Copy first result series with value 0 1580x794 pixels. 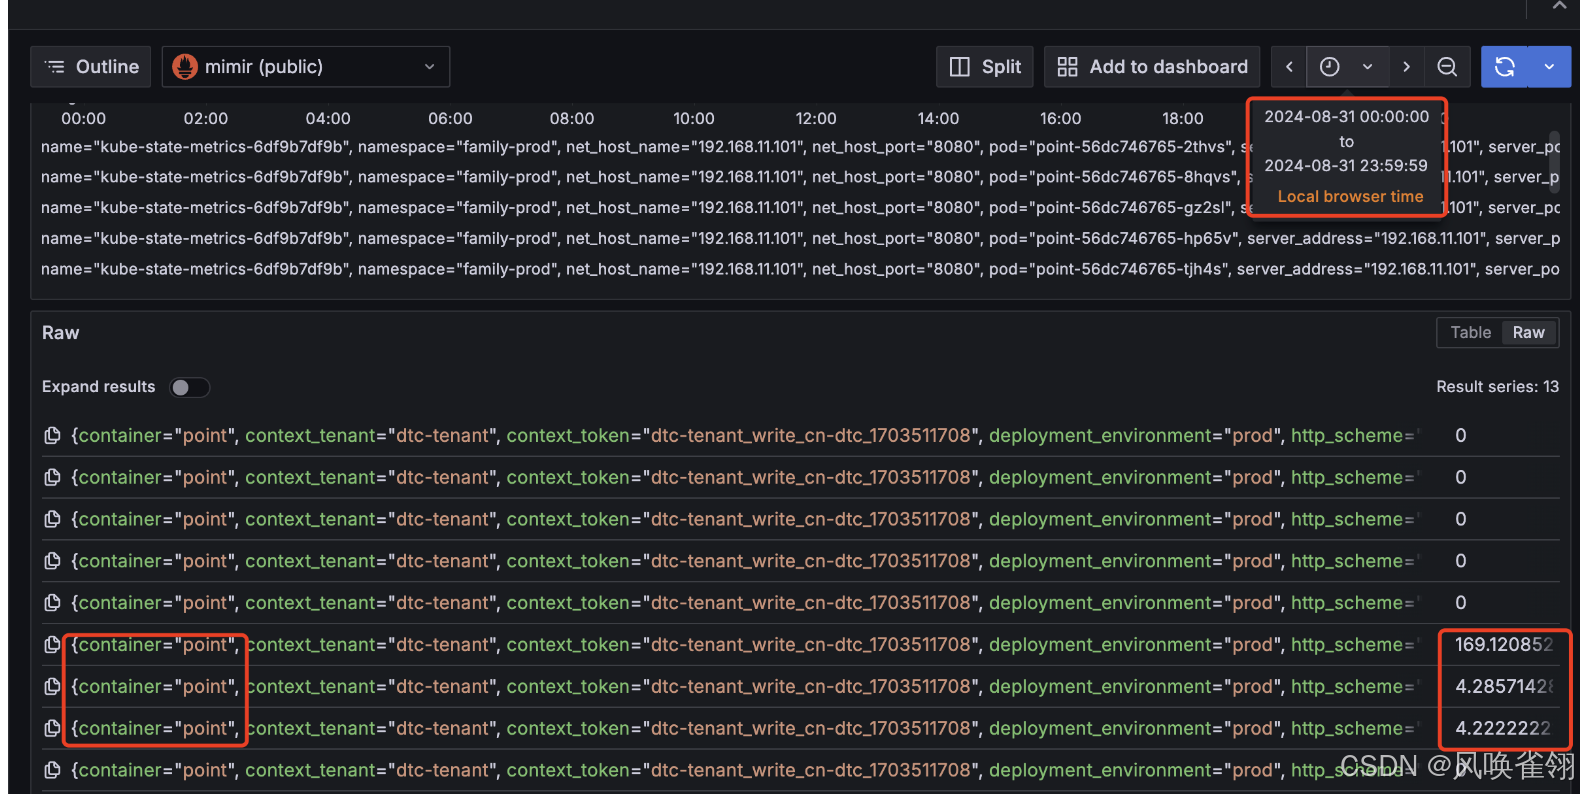pos(52,436)
